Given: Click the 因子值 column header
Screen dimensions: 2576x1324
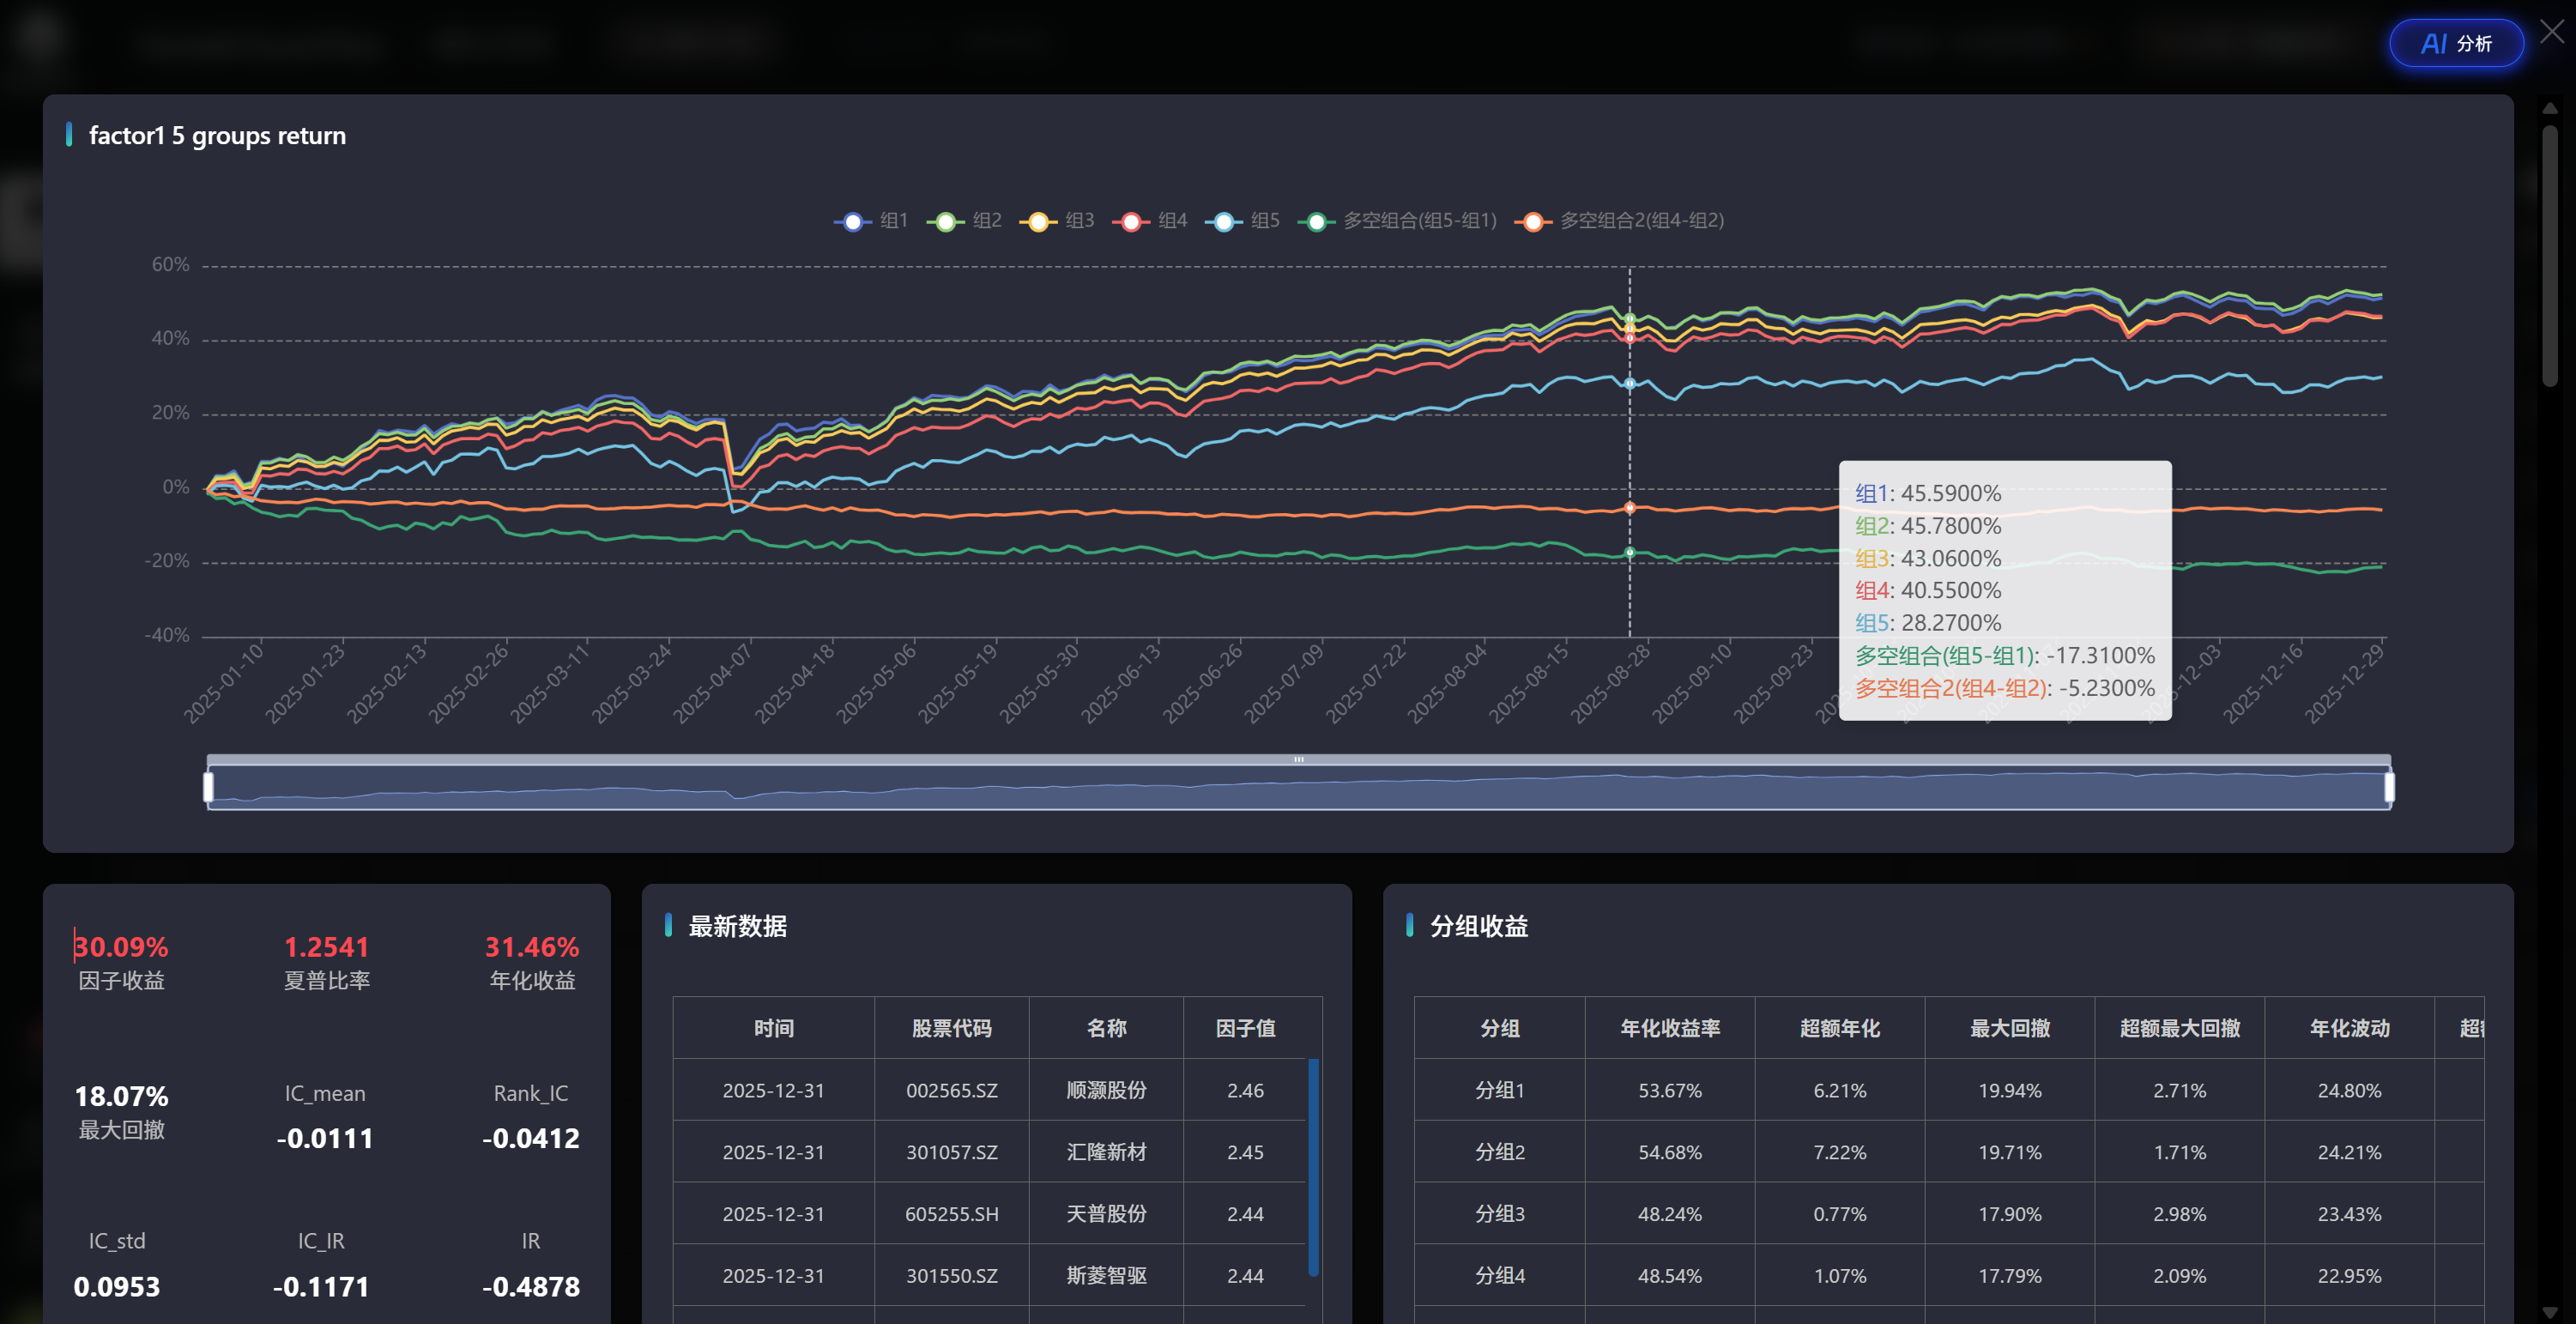Looking at the screenshot, I should click(x=1245, y=1028).
